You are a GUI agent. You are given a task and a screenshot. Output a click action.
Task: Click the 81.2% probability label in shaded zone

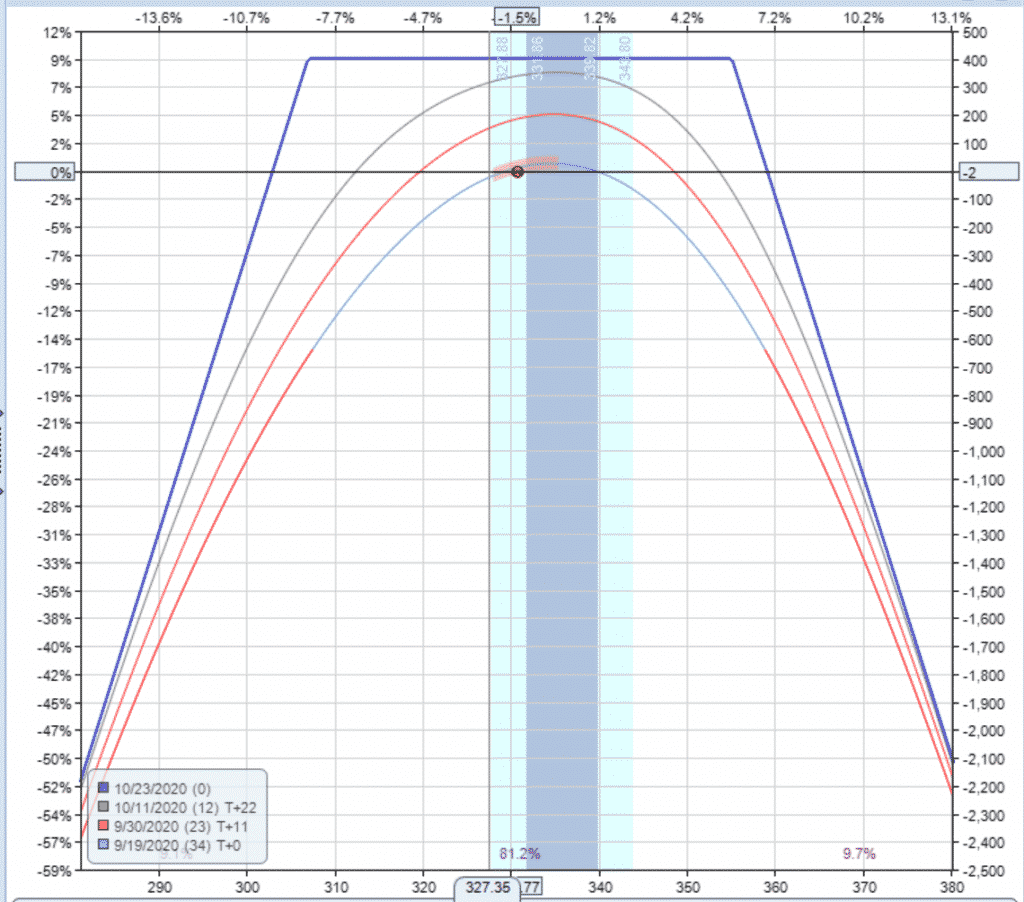click(x=520, y=853)
